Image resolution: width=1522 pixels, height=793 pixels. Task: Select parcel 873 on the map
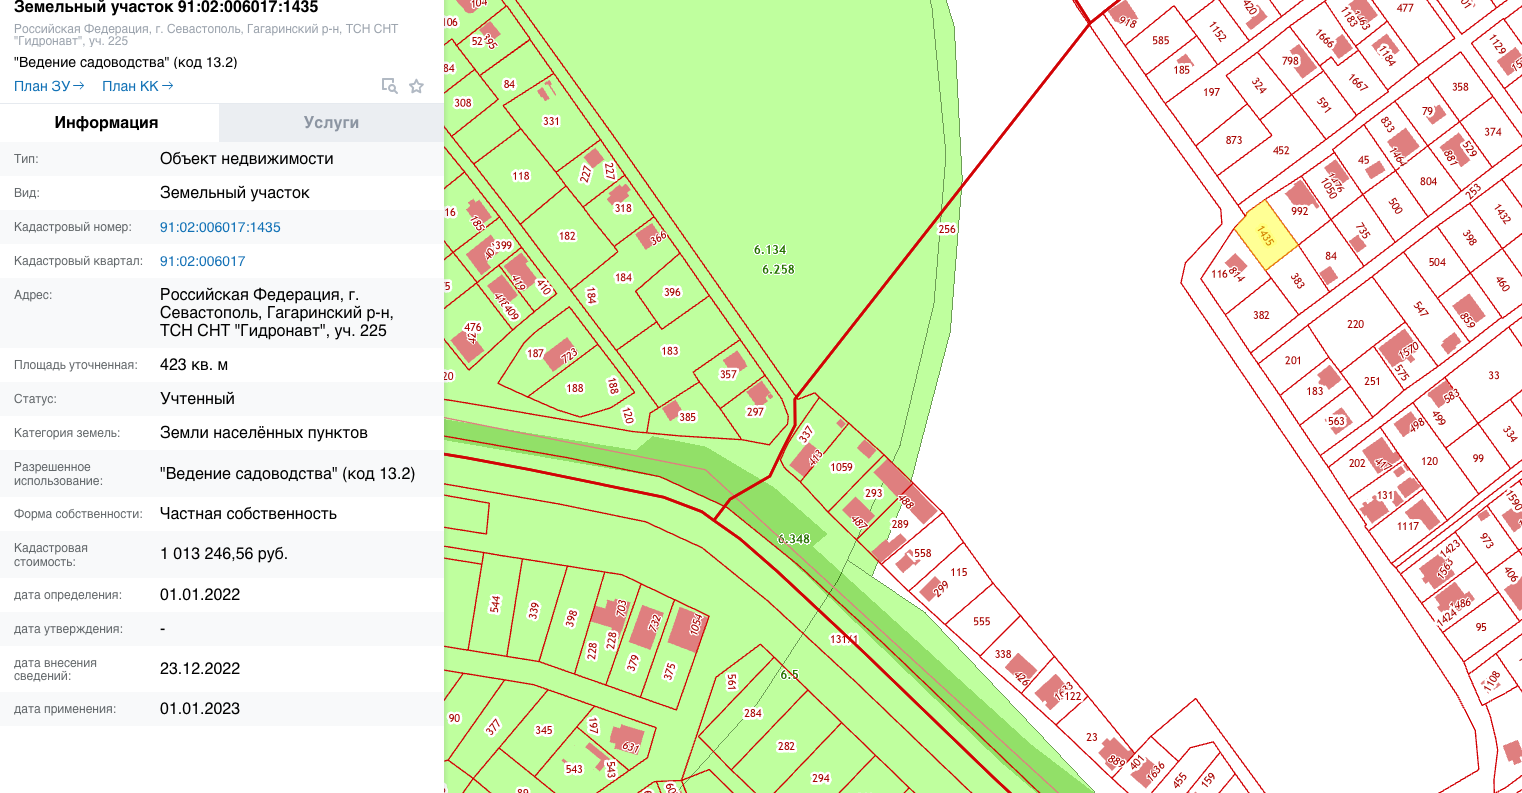click(x=1234, y=140)
